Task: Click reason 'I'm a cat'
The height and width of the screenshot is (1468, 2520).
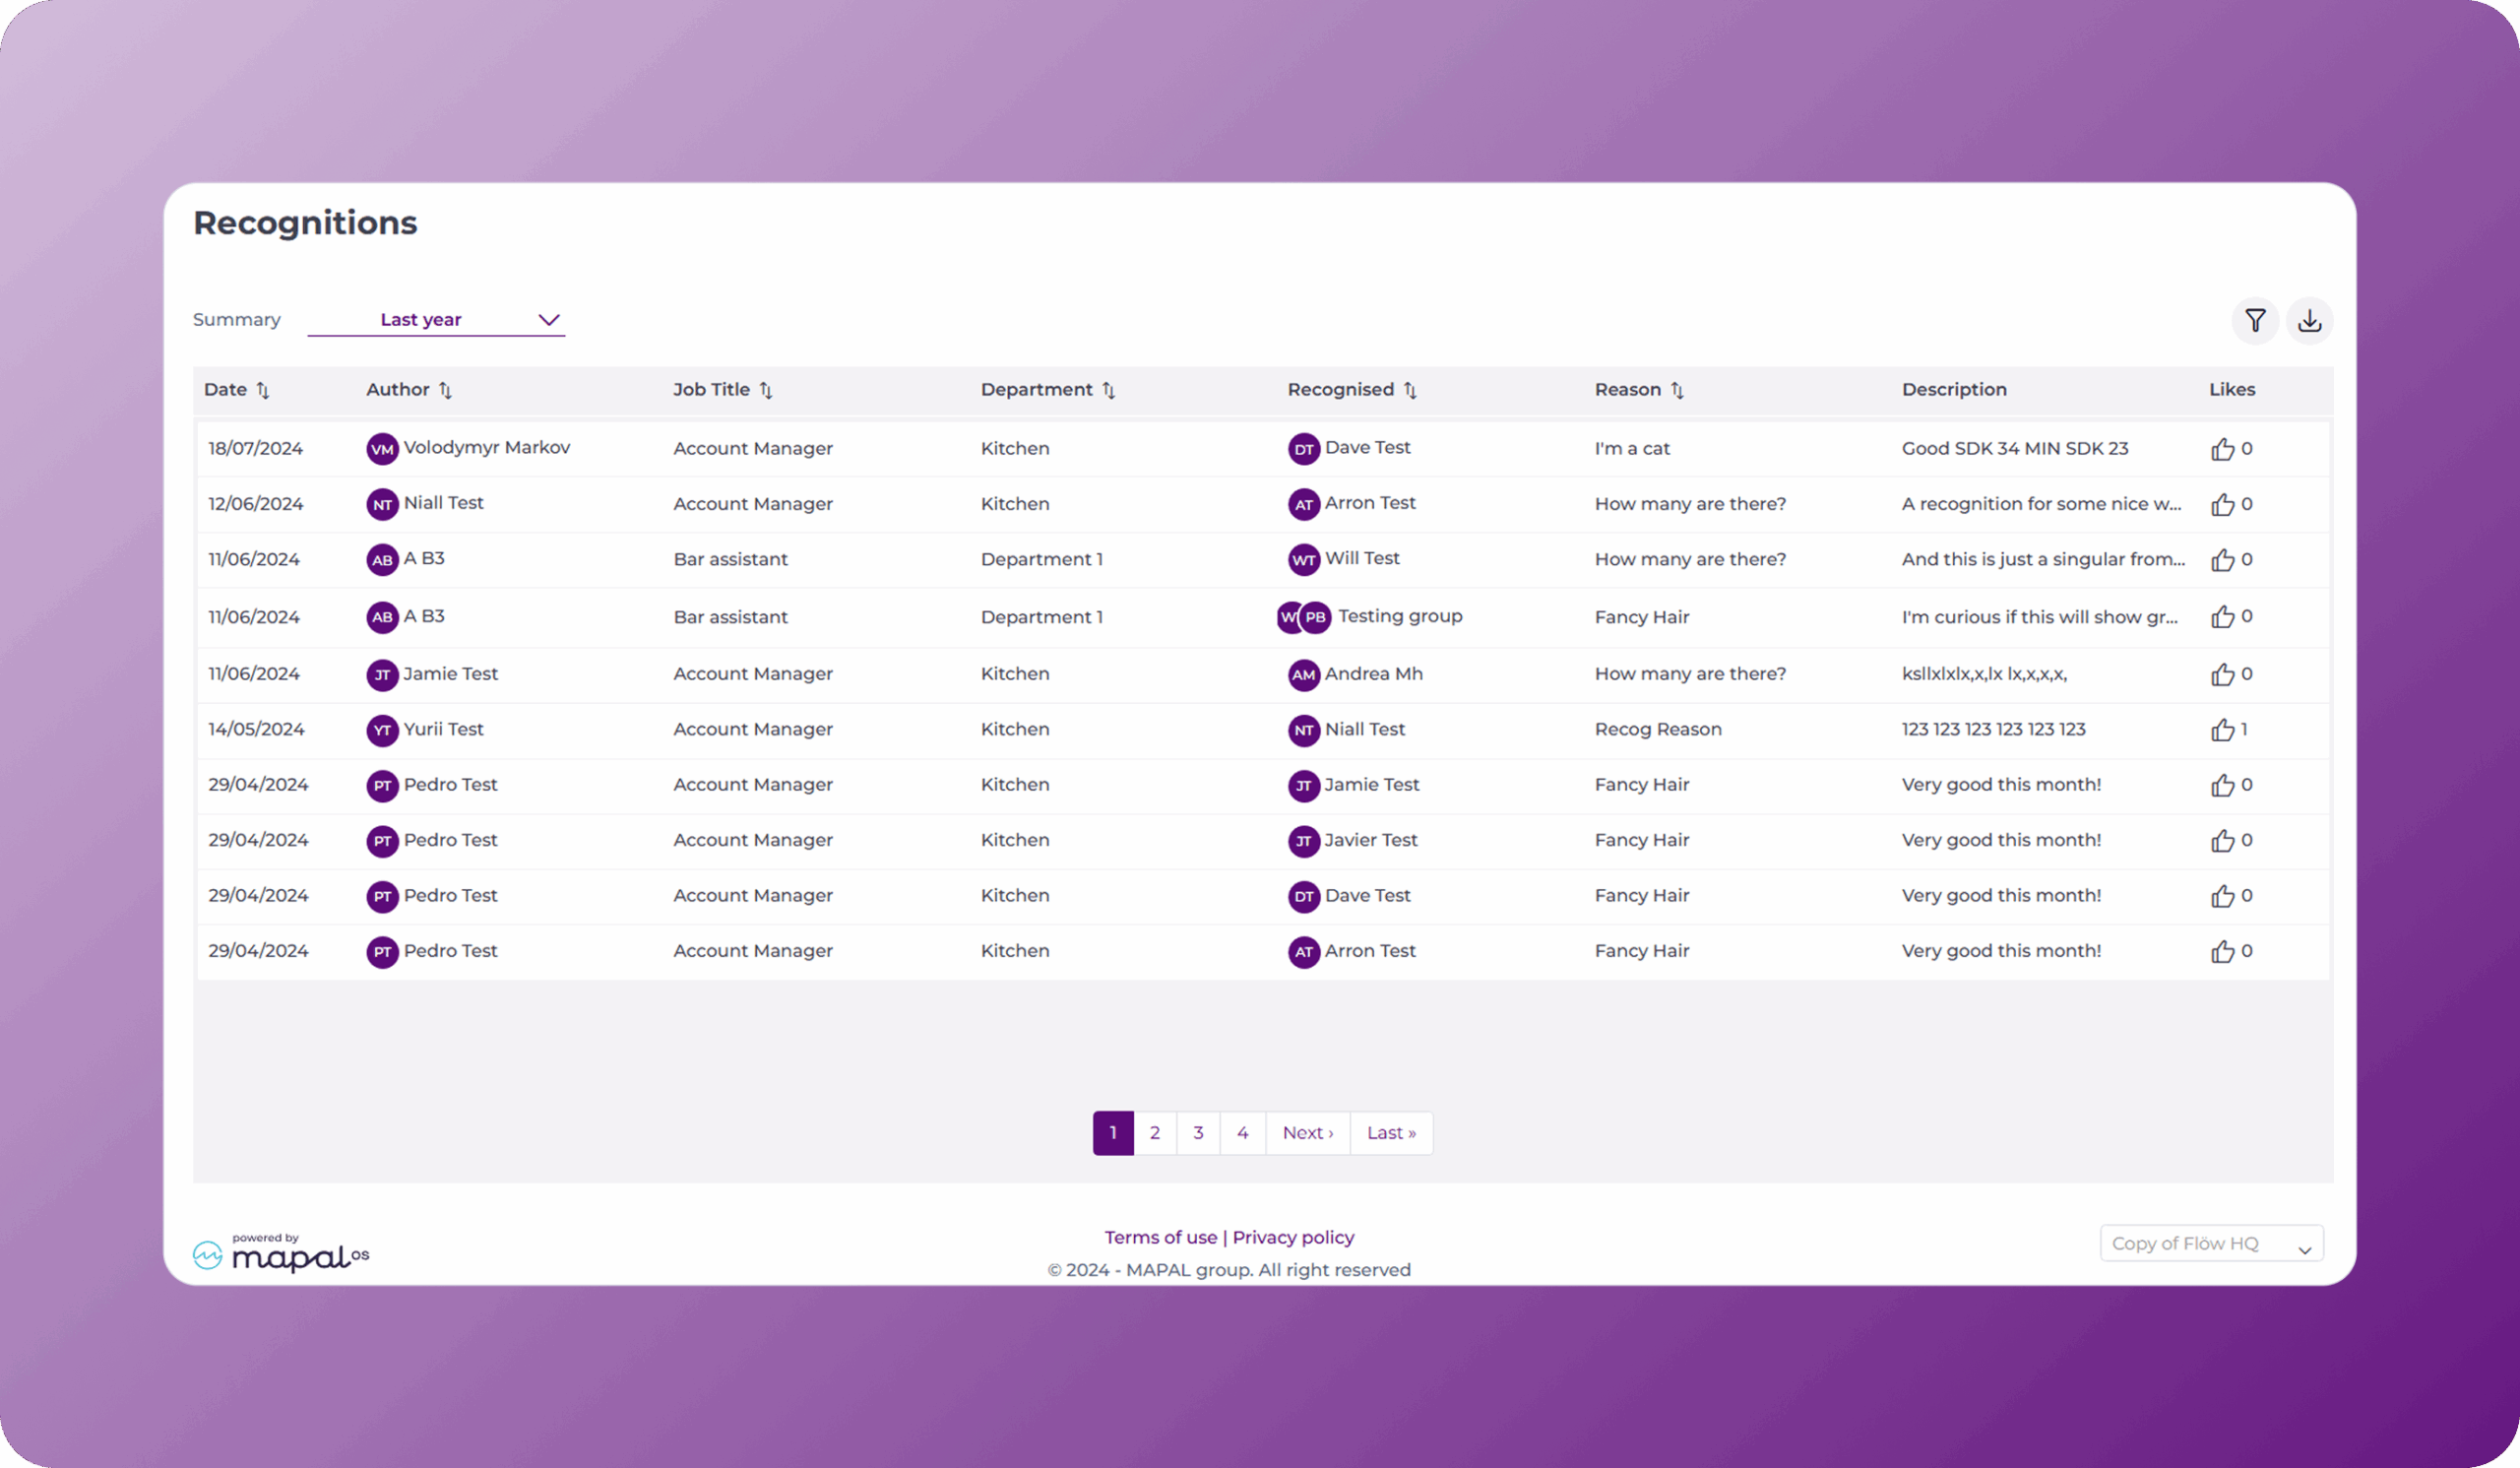Action: [1632, 448]
